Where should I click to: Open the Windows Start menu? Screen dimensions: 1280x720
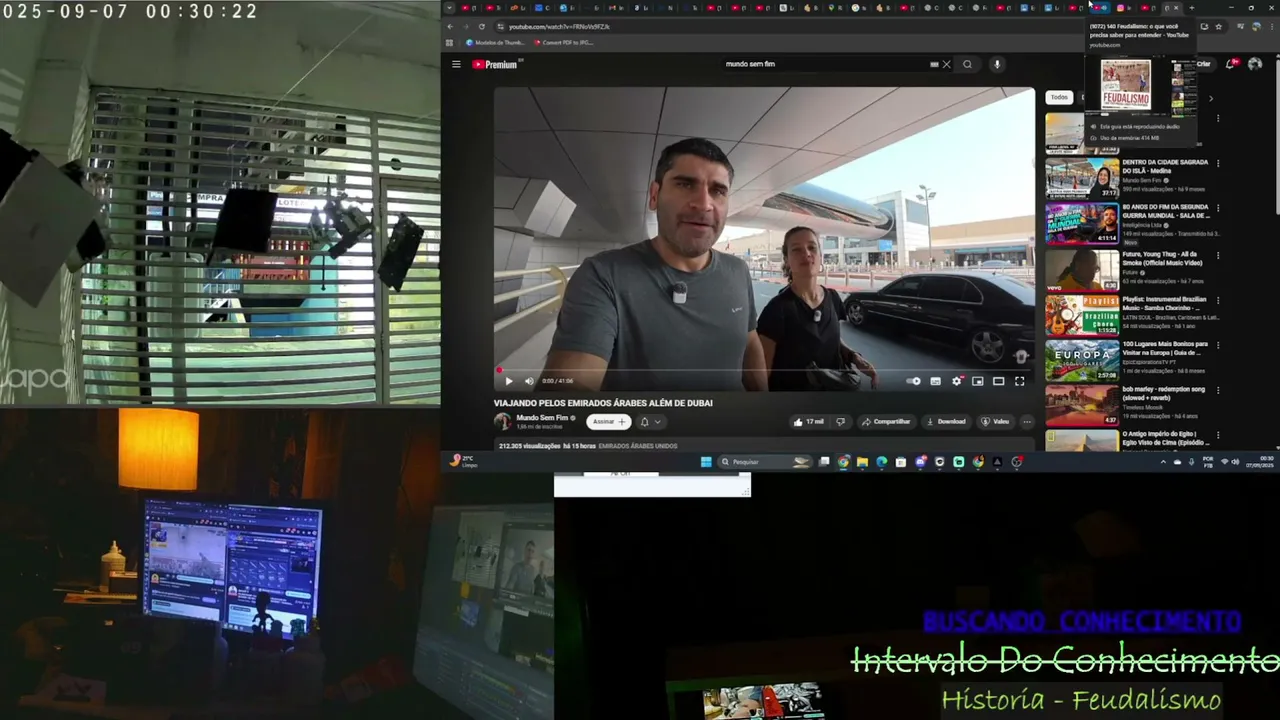[x=706, y=462]
